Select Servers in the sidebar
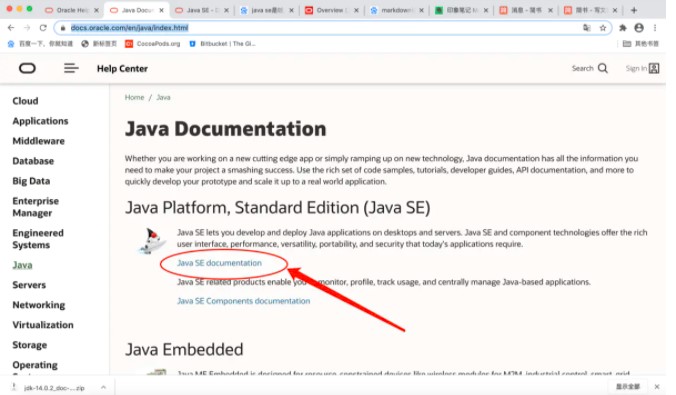676x395 pixels. point(29,285)
